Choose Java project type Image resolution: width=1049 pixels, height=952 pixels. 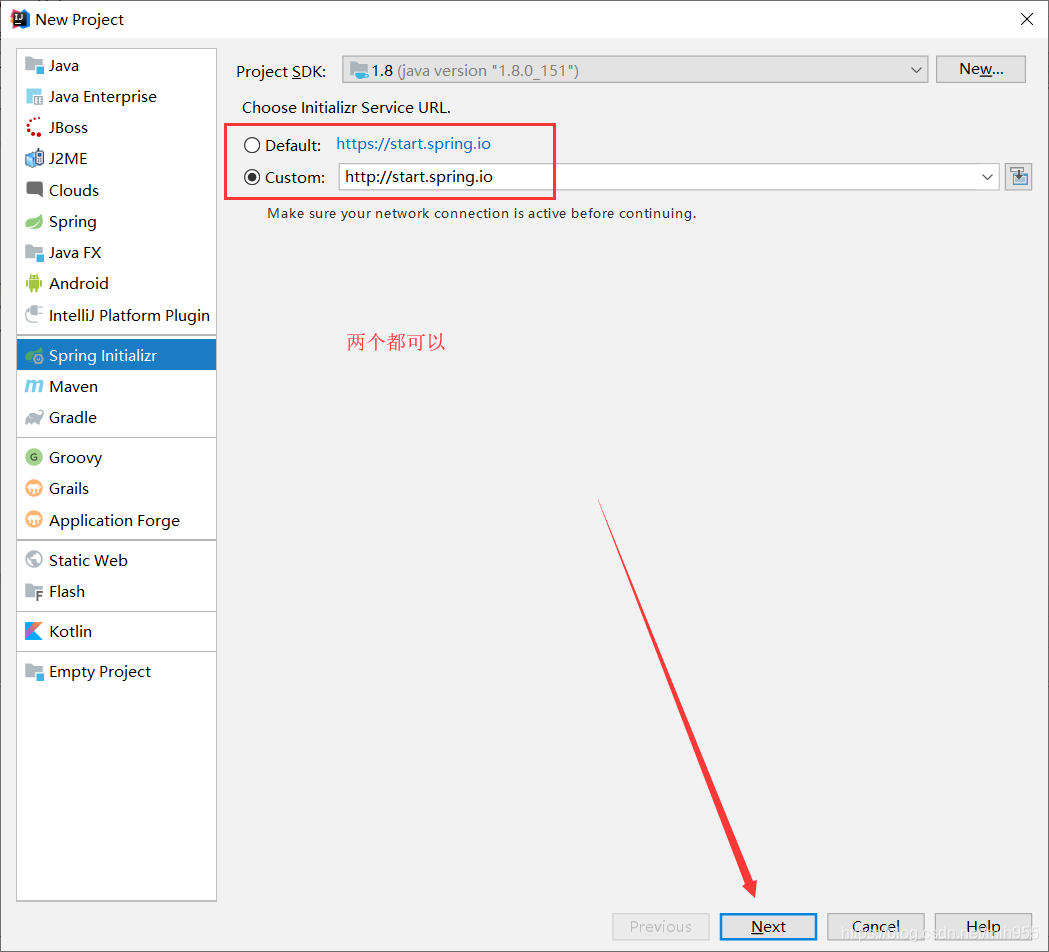(x=116, y=66)
